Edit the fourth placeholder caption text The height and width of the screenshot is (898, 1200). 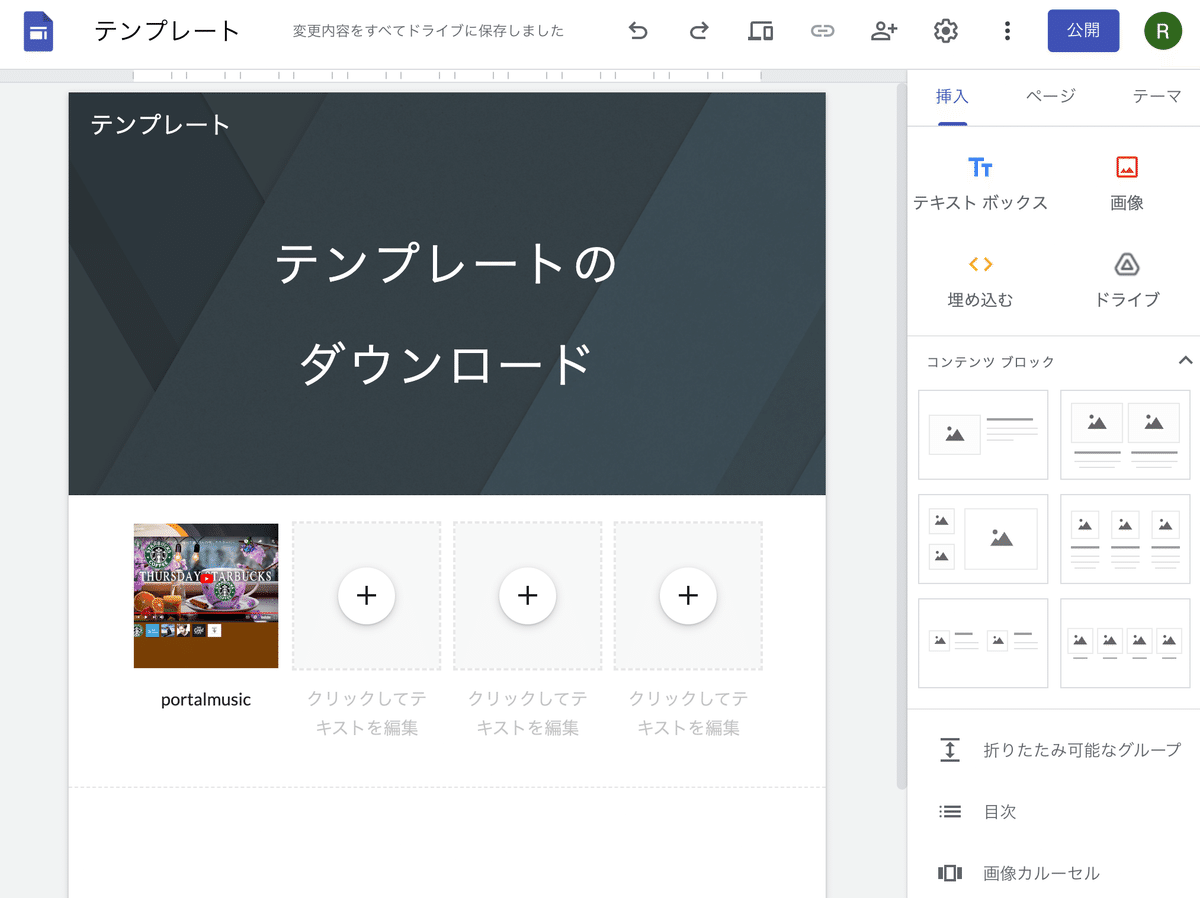688,713
